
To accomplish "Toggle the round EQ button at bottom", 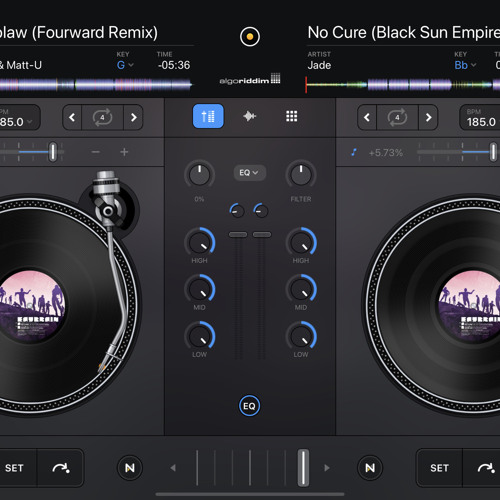I will [x=249, y=406].
